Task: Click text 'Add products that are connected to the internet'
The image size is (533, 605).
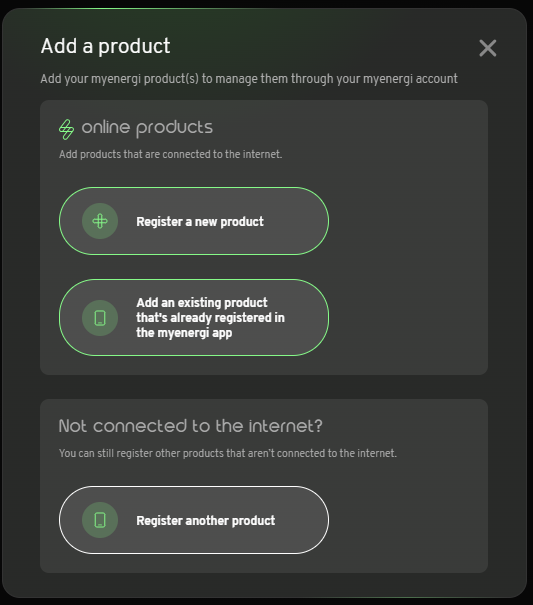Action: click(x=170, y=154)
